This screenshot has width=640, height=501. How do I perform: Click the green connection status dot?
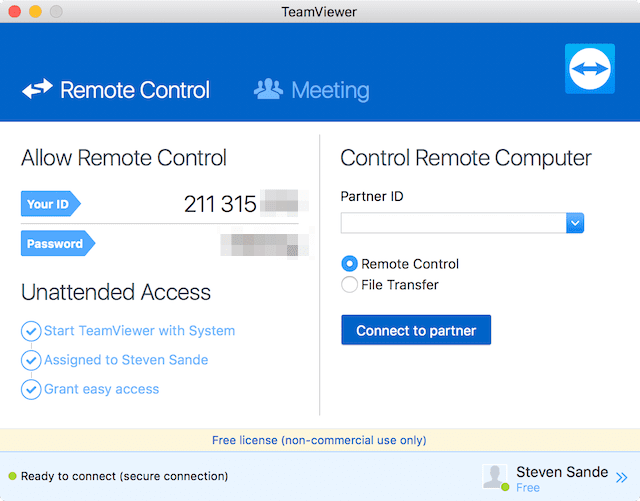point(12,477)
